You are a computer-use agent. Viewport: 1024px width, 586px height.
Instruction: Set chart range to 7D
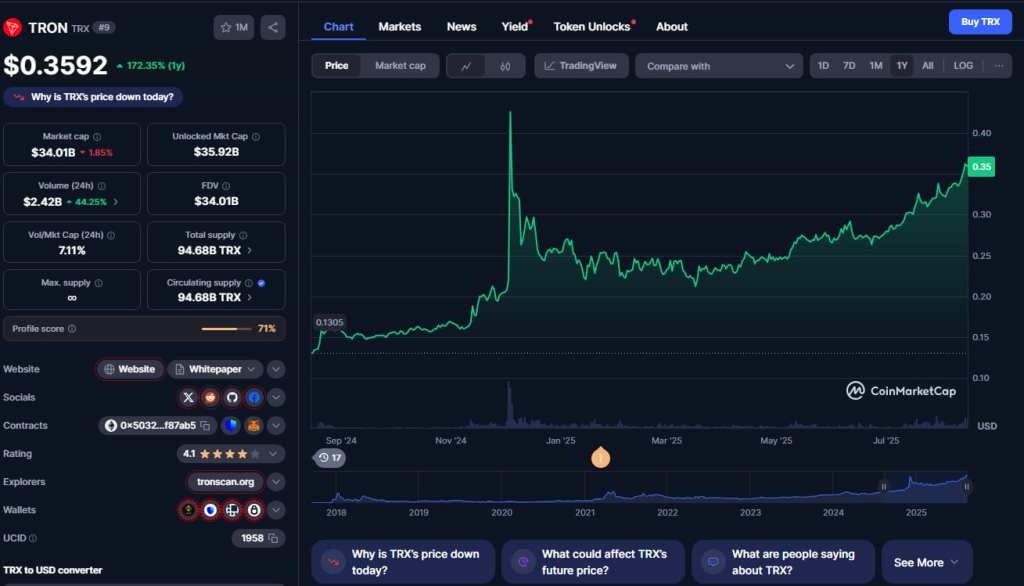pyautogui.click(x=849, y=65)
